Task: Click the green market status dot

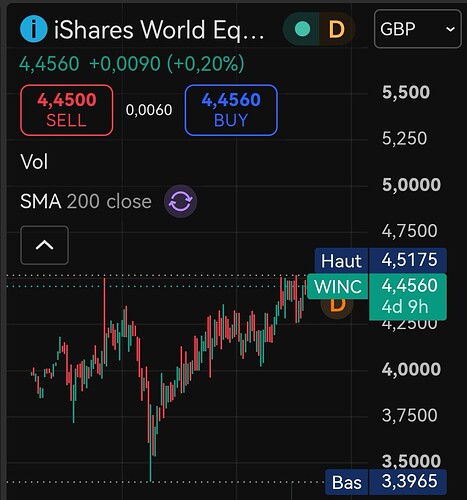Action: pos(302,29)
